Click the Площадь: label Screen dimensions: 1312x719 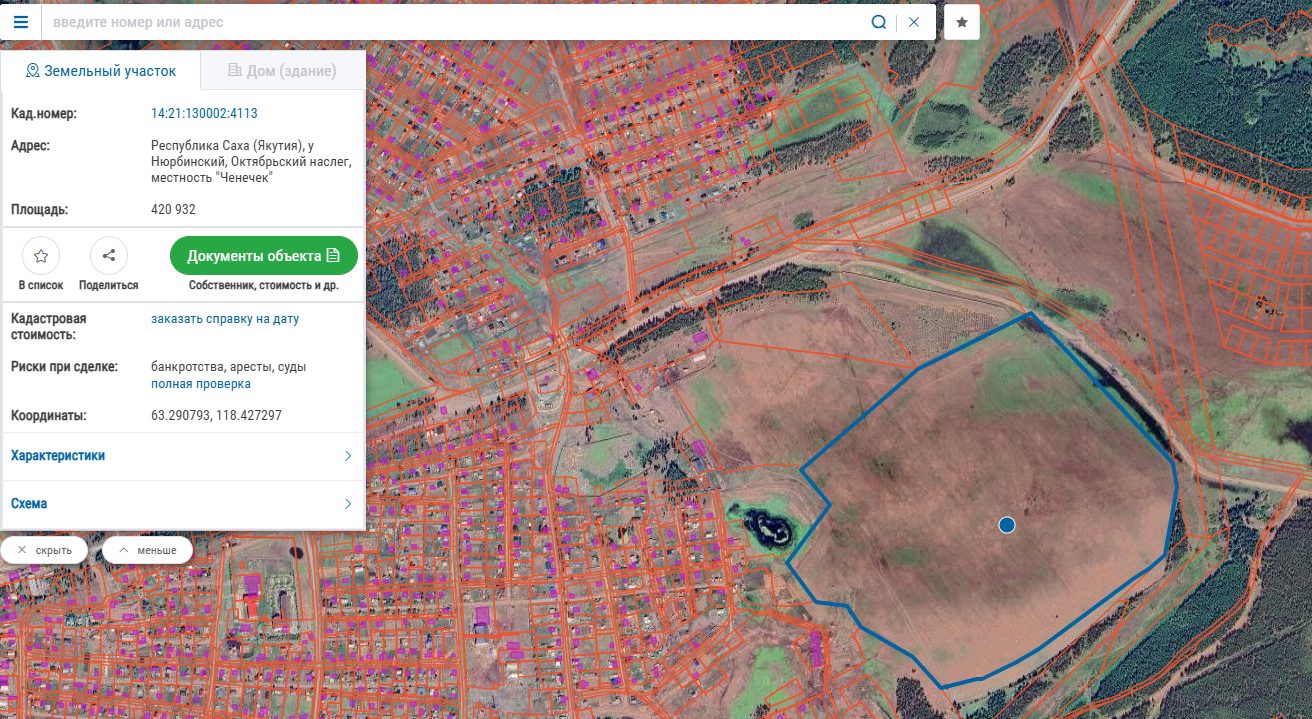point(39,210)
